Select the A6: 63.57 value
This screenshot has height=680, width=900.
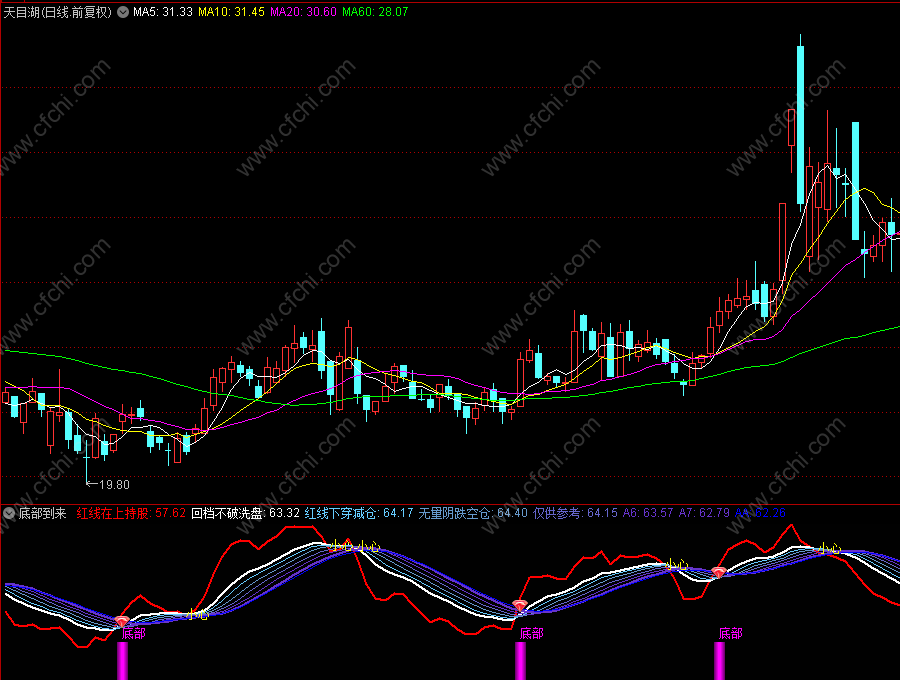[x=648, y=513]
